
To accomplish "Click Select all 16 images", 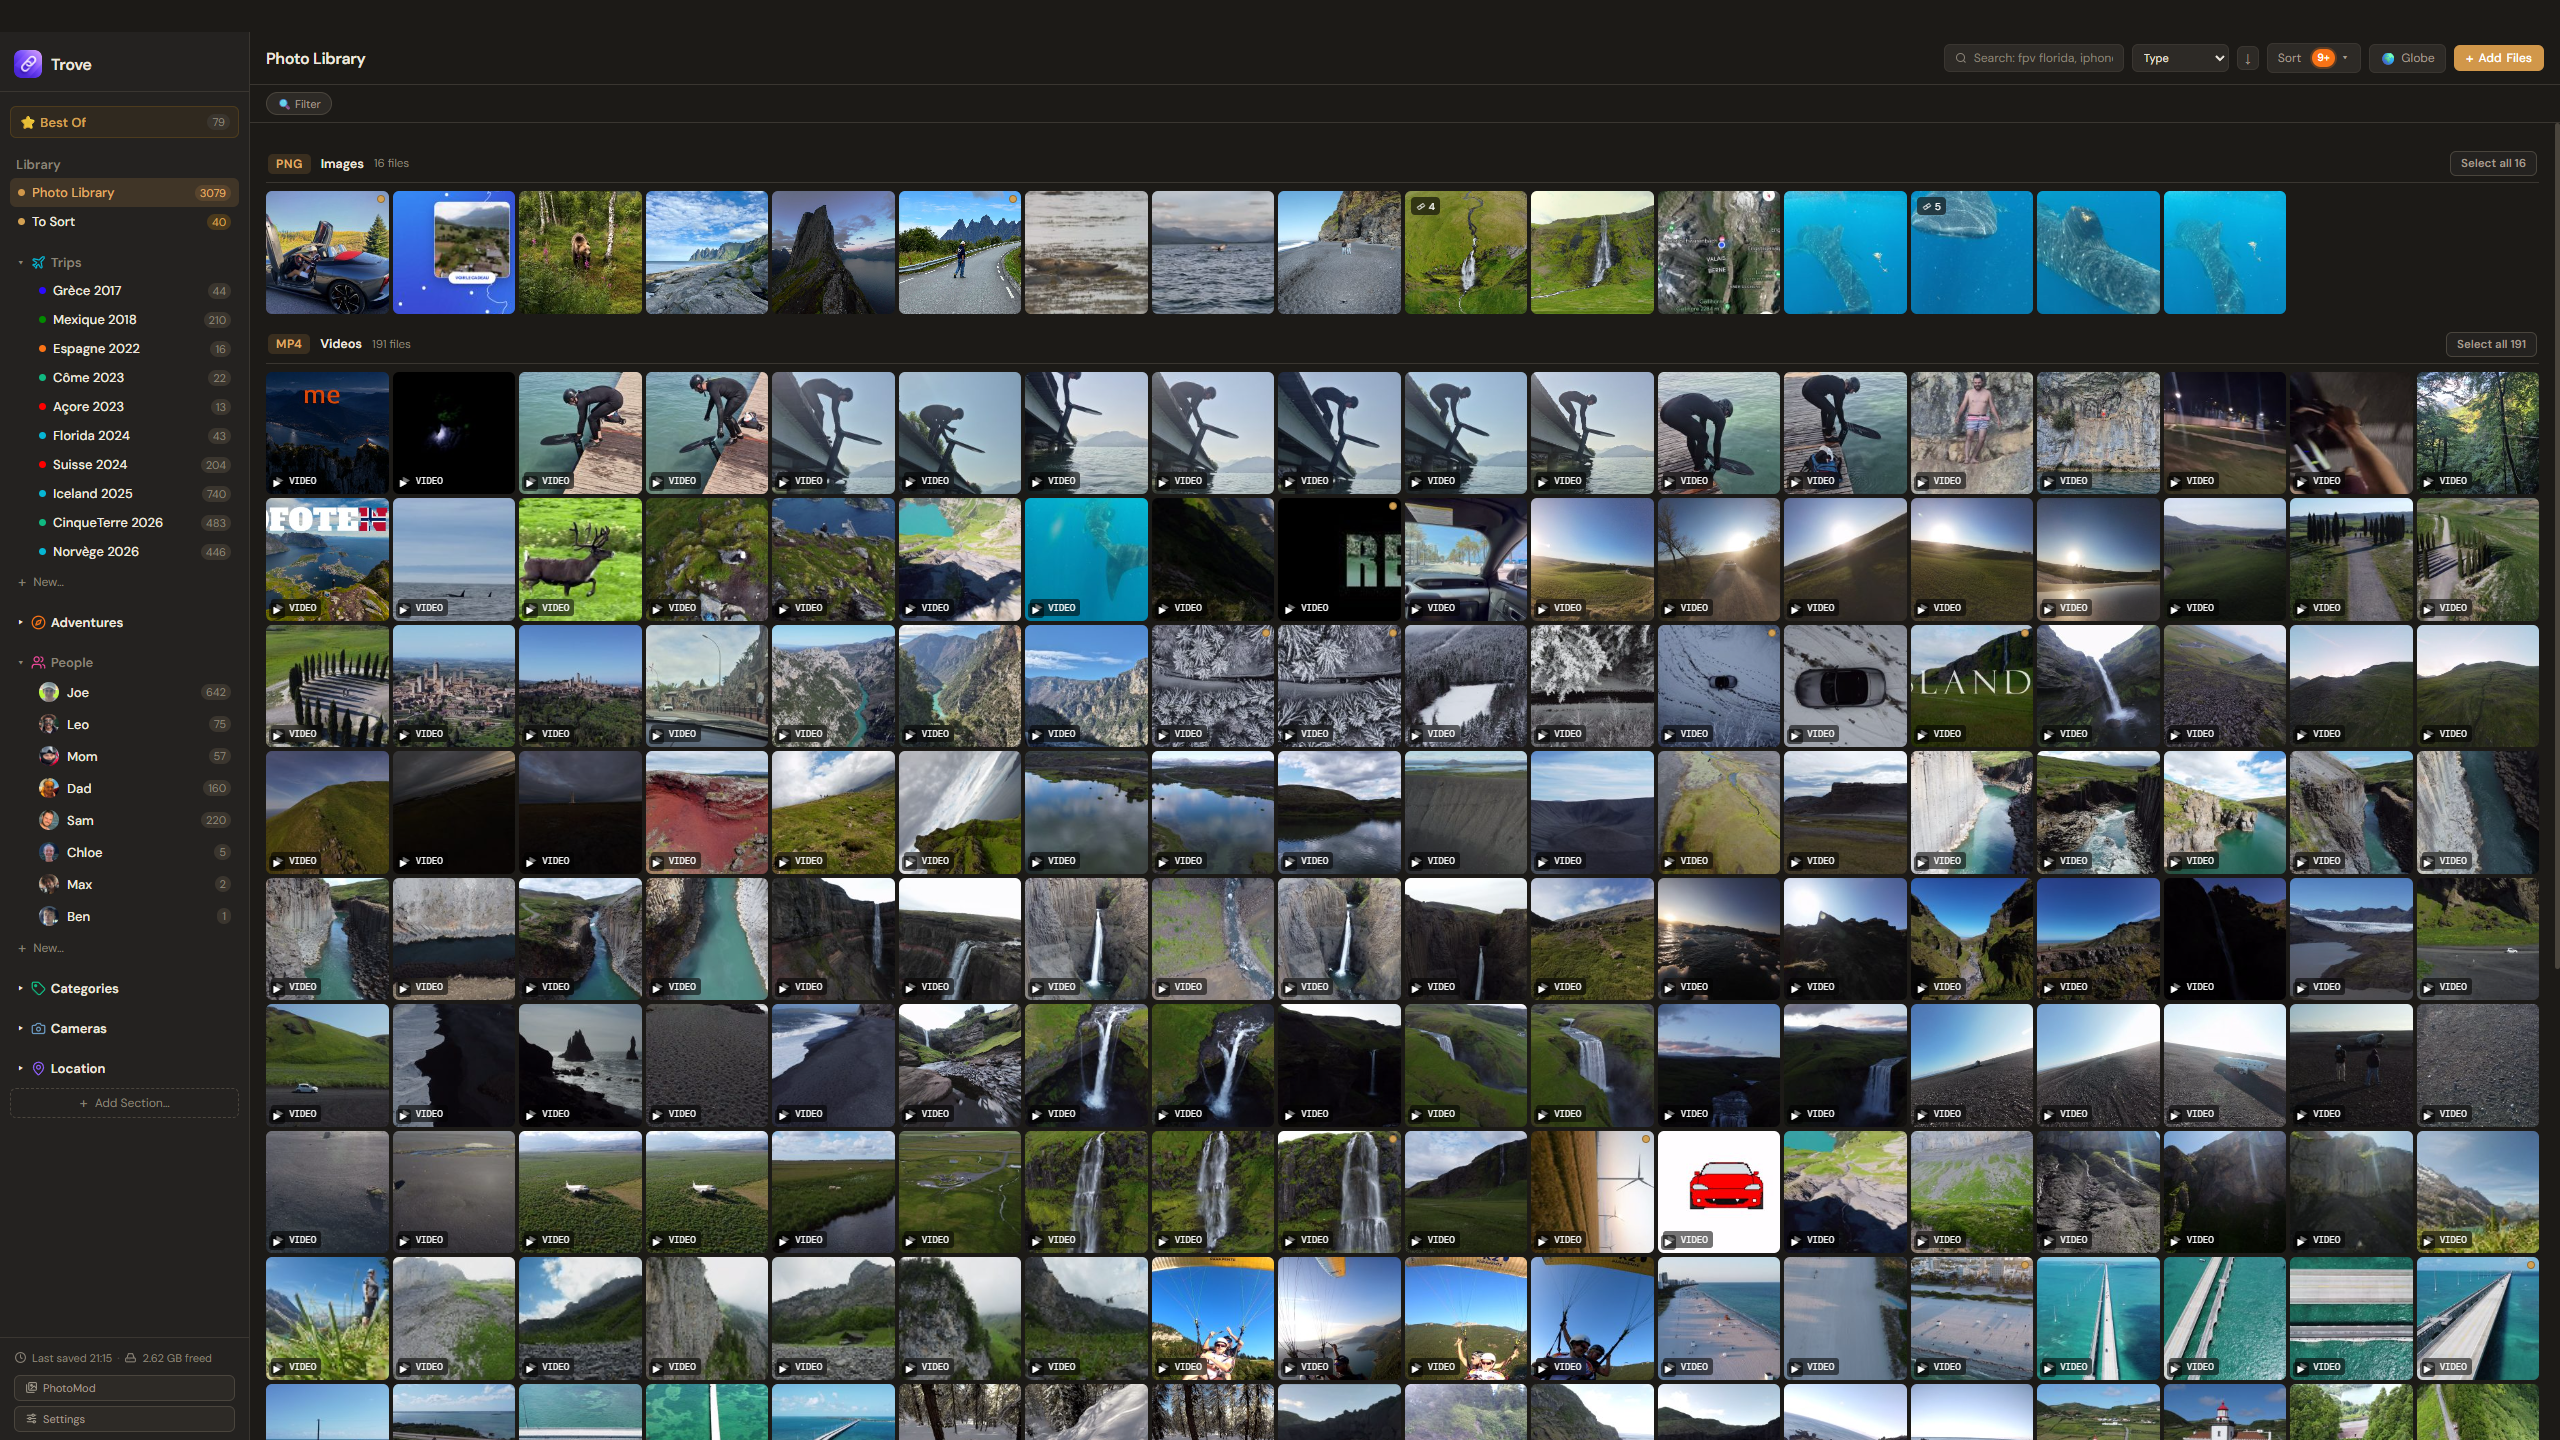I will point(2493,163).
